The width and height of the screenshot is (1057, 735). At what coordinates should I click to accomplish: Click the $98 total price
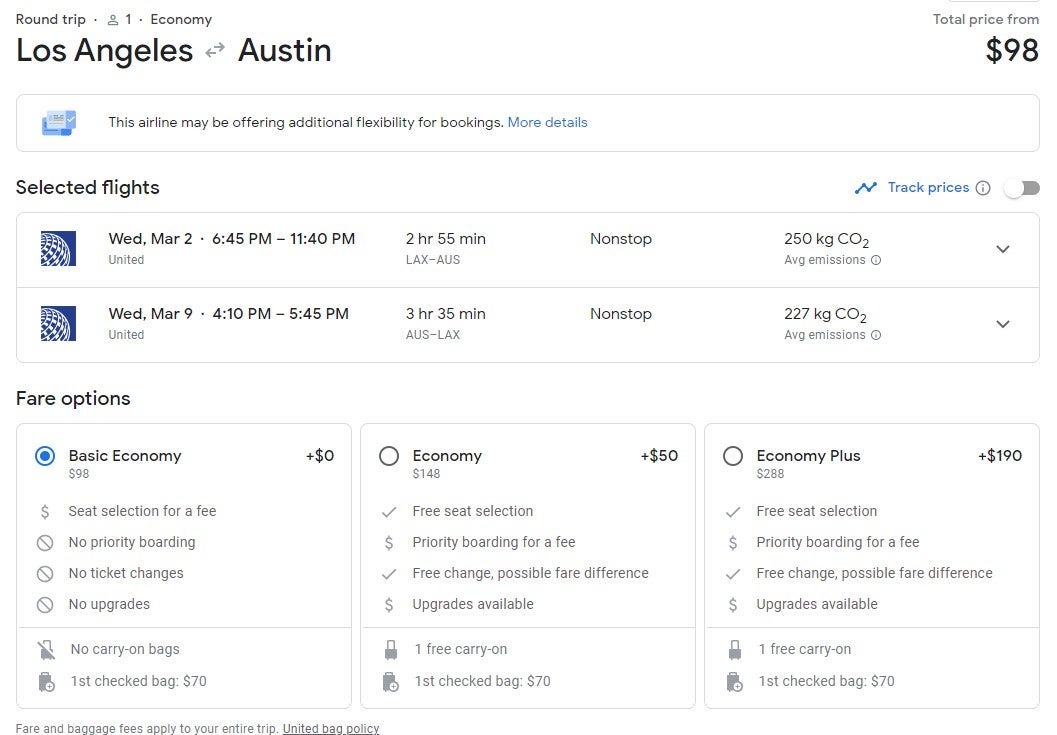tap(1012, 51)
